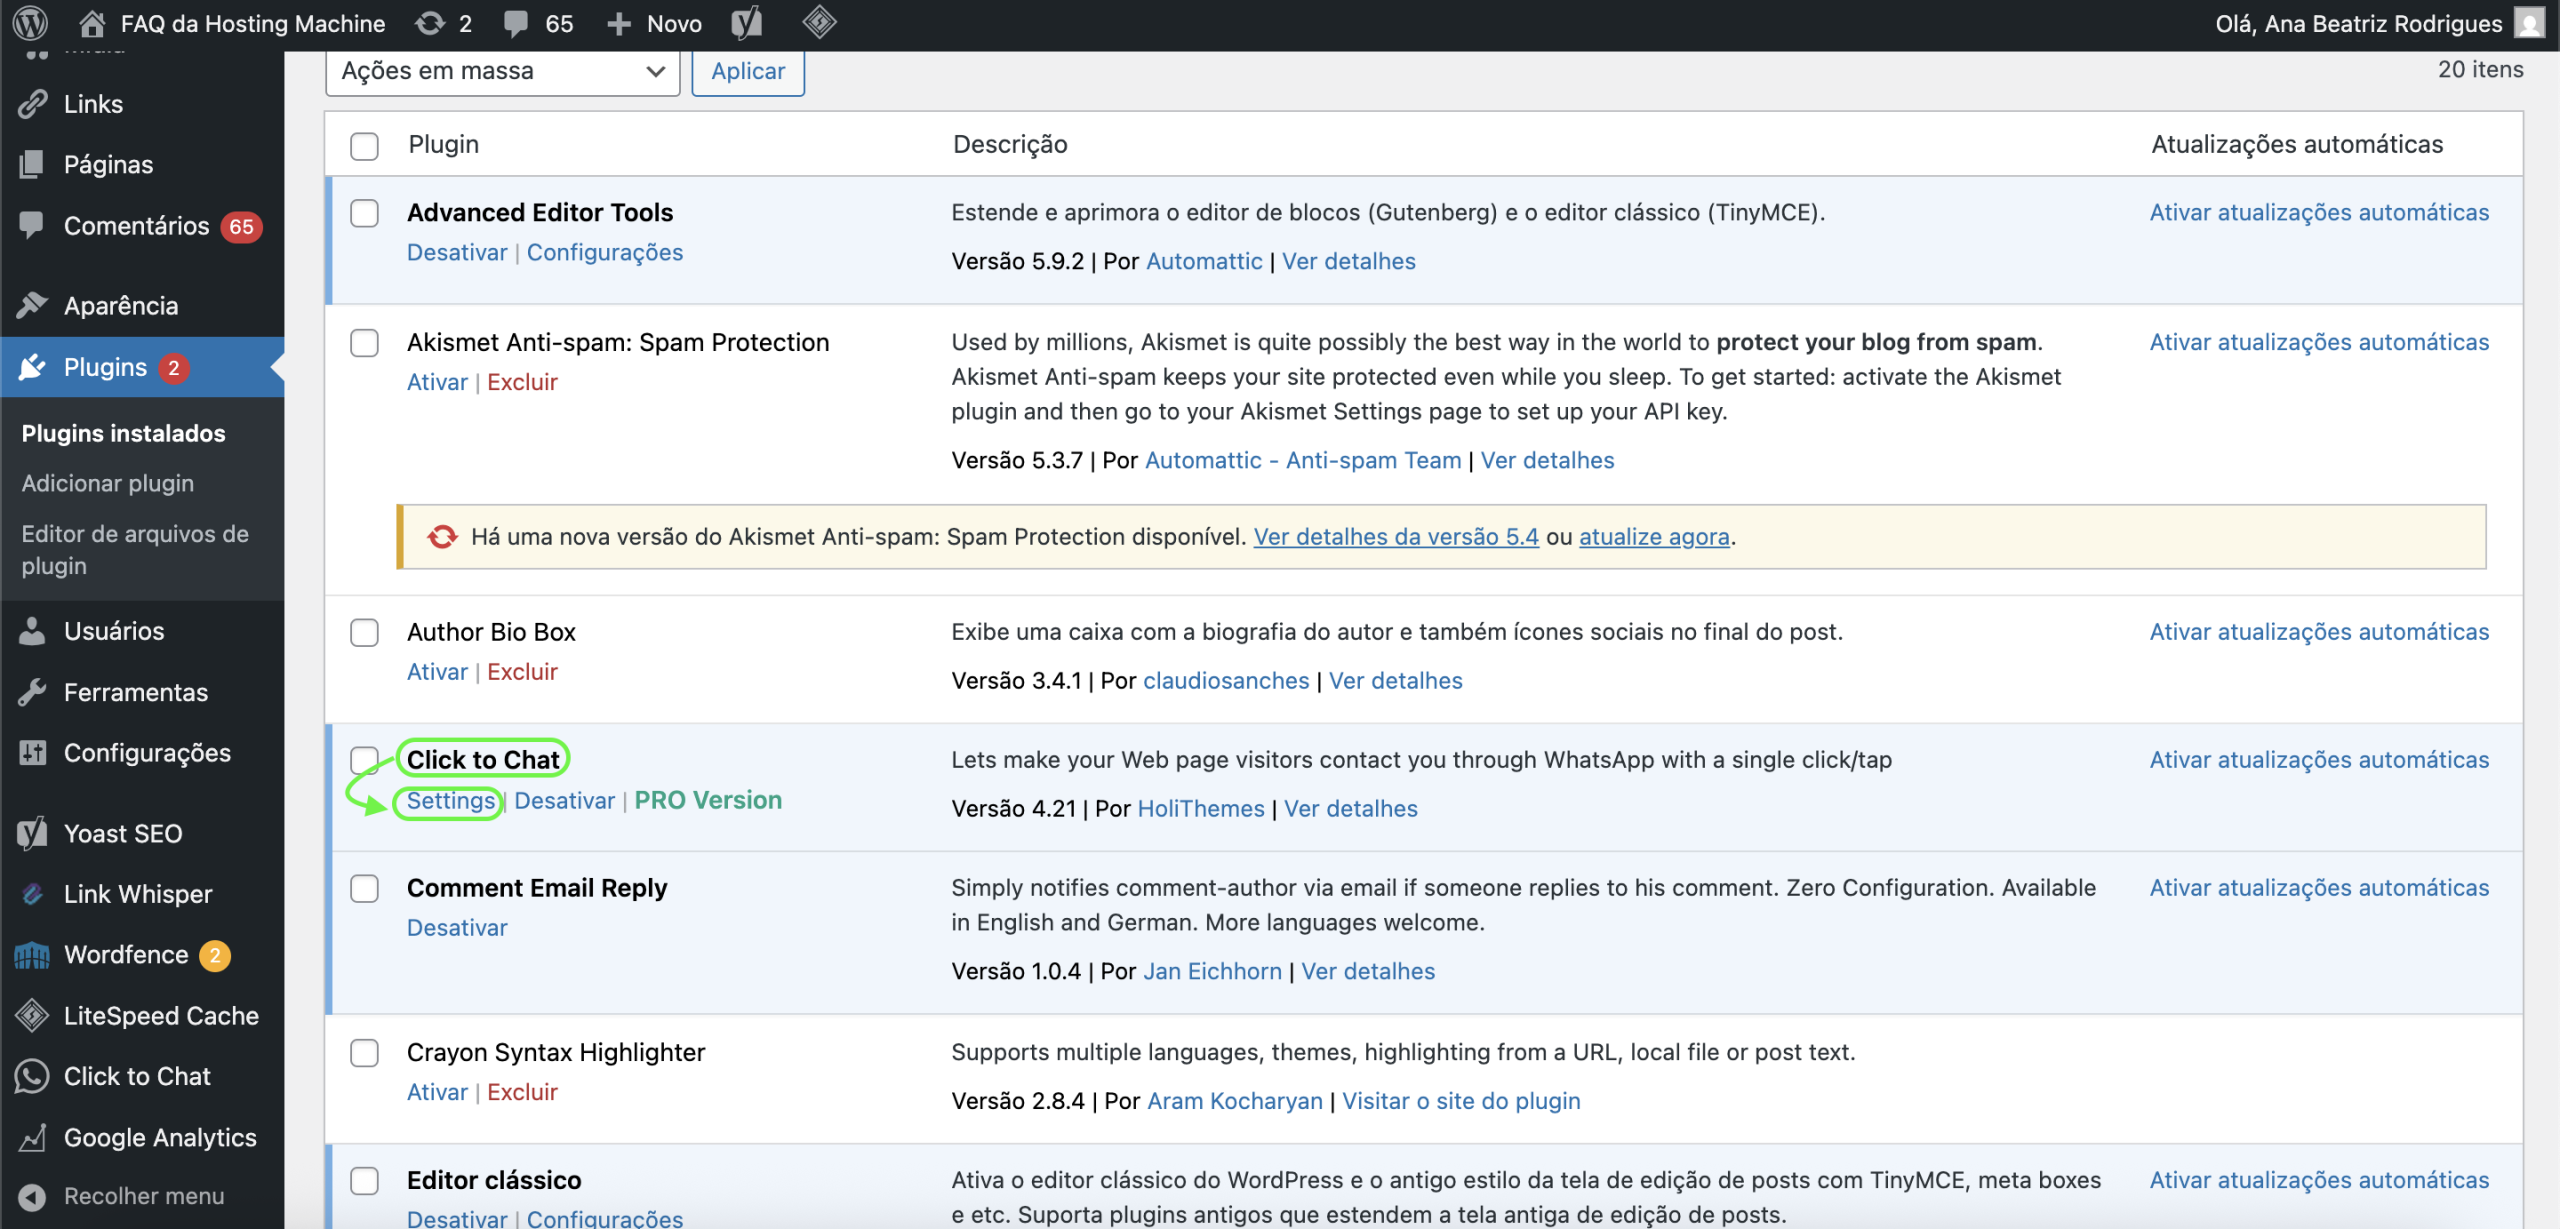Image resolution: width=2560 pixels, height=1229 pixels.
Task: Click Desativar under Comment Email Reply
Action: (457, 928)
